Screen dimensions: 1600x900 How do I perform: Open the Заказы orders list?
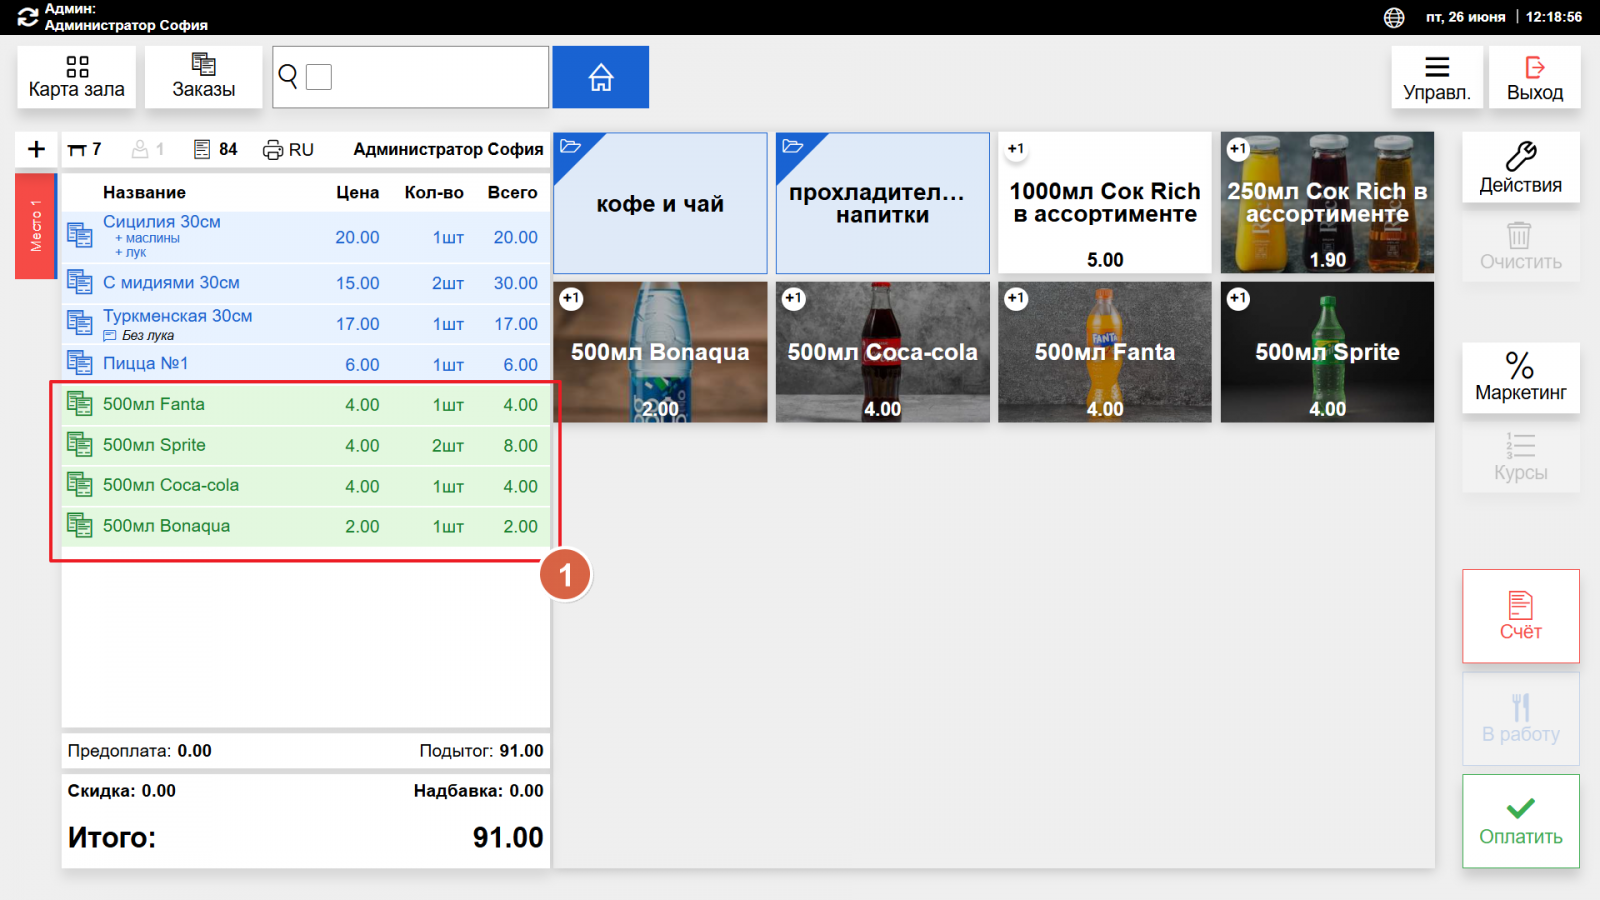tap(204, 77)
